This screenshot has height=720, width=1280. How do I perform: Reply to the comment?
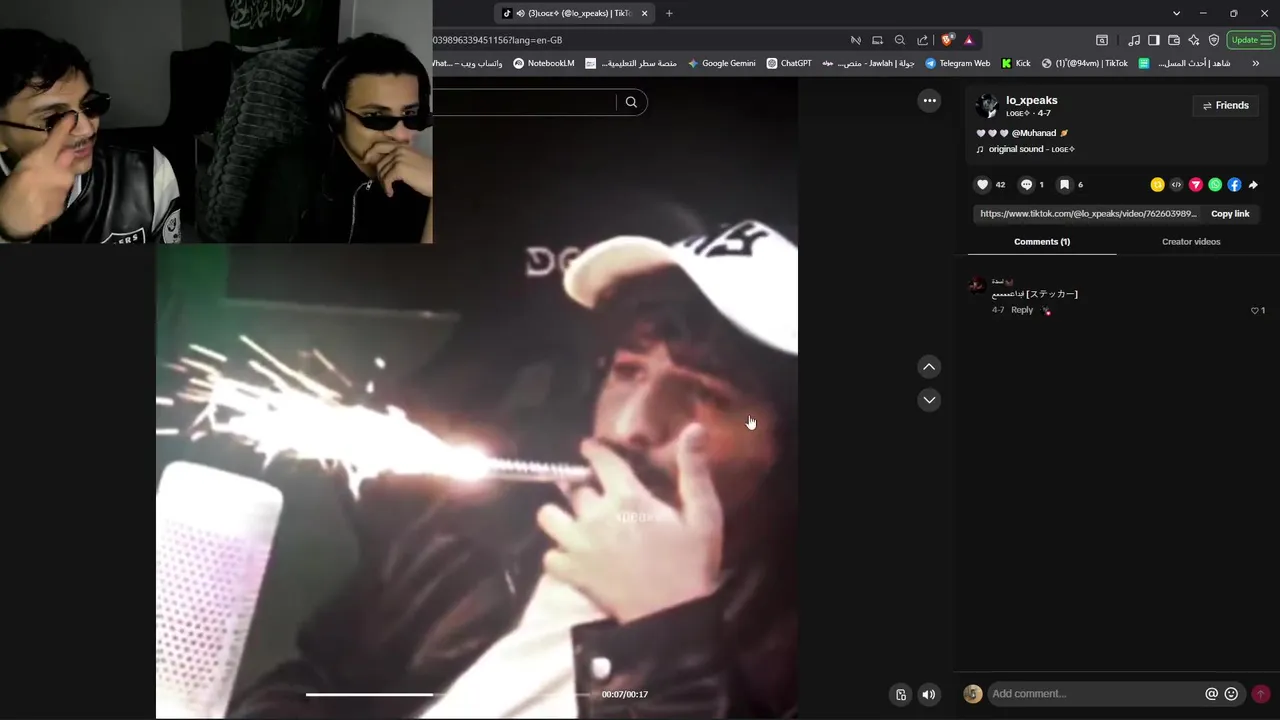pos(1022,310)
